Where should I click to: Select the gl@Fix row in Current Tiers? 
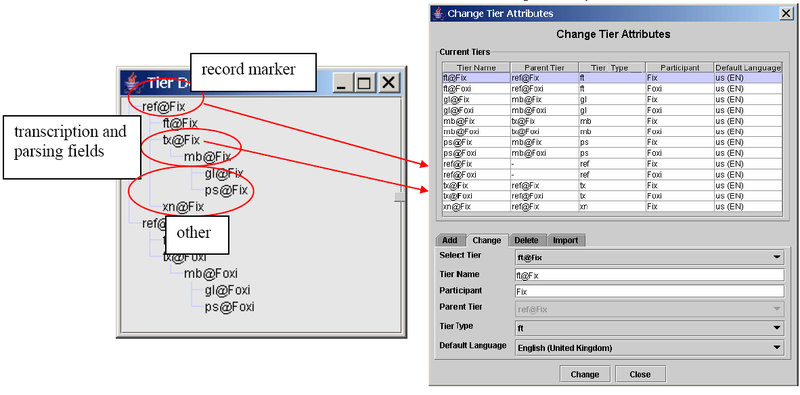tap(612, 100)
